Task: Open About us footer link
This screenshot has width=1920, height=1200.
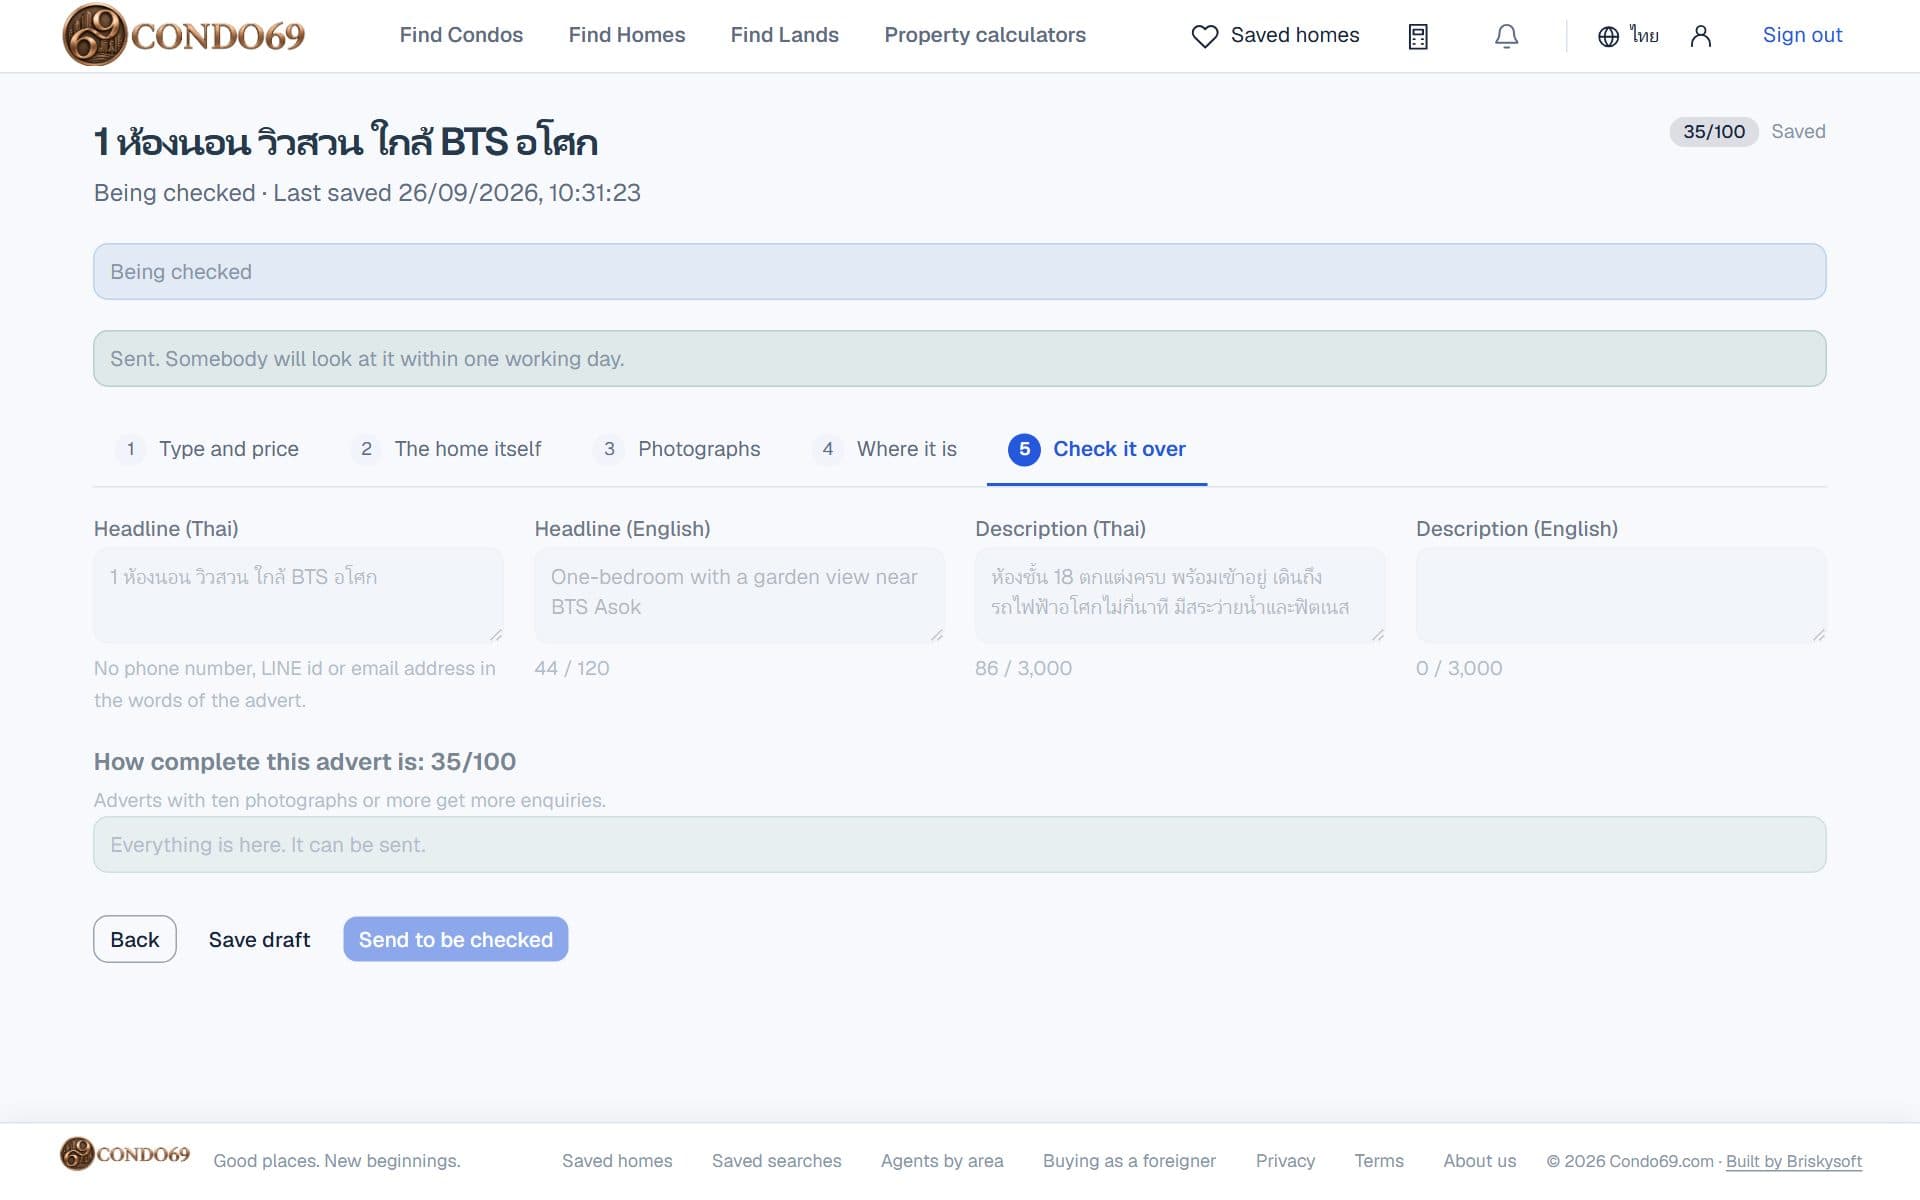Action: click(1480, 1161)
